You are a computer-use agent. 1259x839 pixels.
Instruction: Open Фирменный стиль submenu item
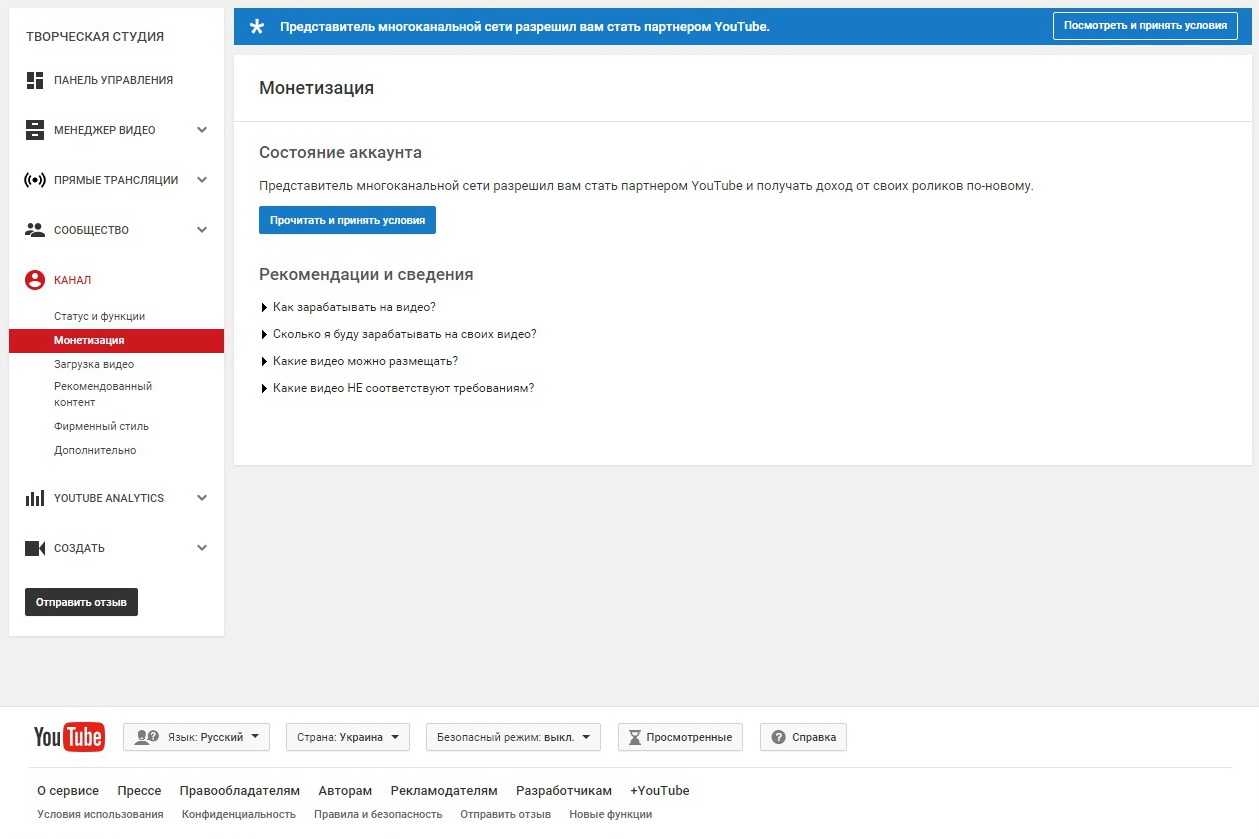[101, 426]
